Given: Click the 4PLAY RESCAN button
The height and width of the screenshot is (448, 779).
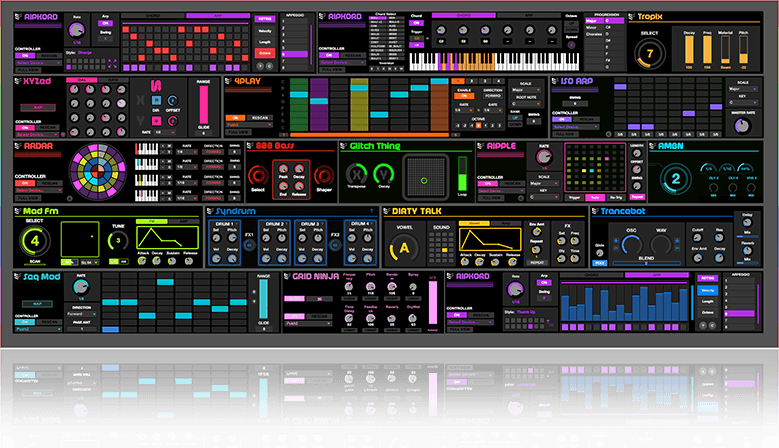Looking at the screenshot, I should coord(260,118).
